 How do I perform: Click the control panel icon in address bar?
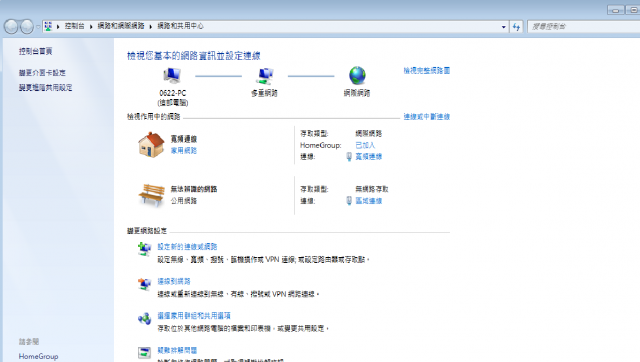(x=48, y=26)
